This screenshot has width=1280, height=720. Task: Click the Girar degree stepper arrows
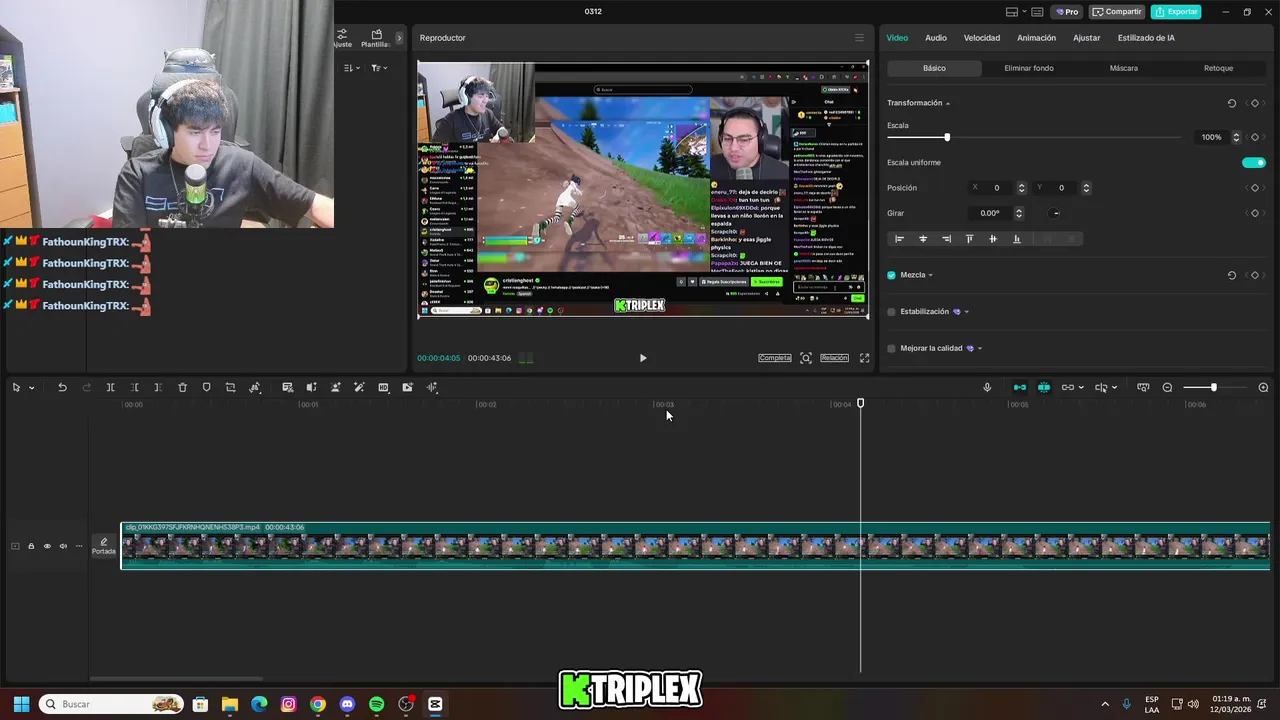pyautogui.click(x=1019, y=213)
